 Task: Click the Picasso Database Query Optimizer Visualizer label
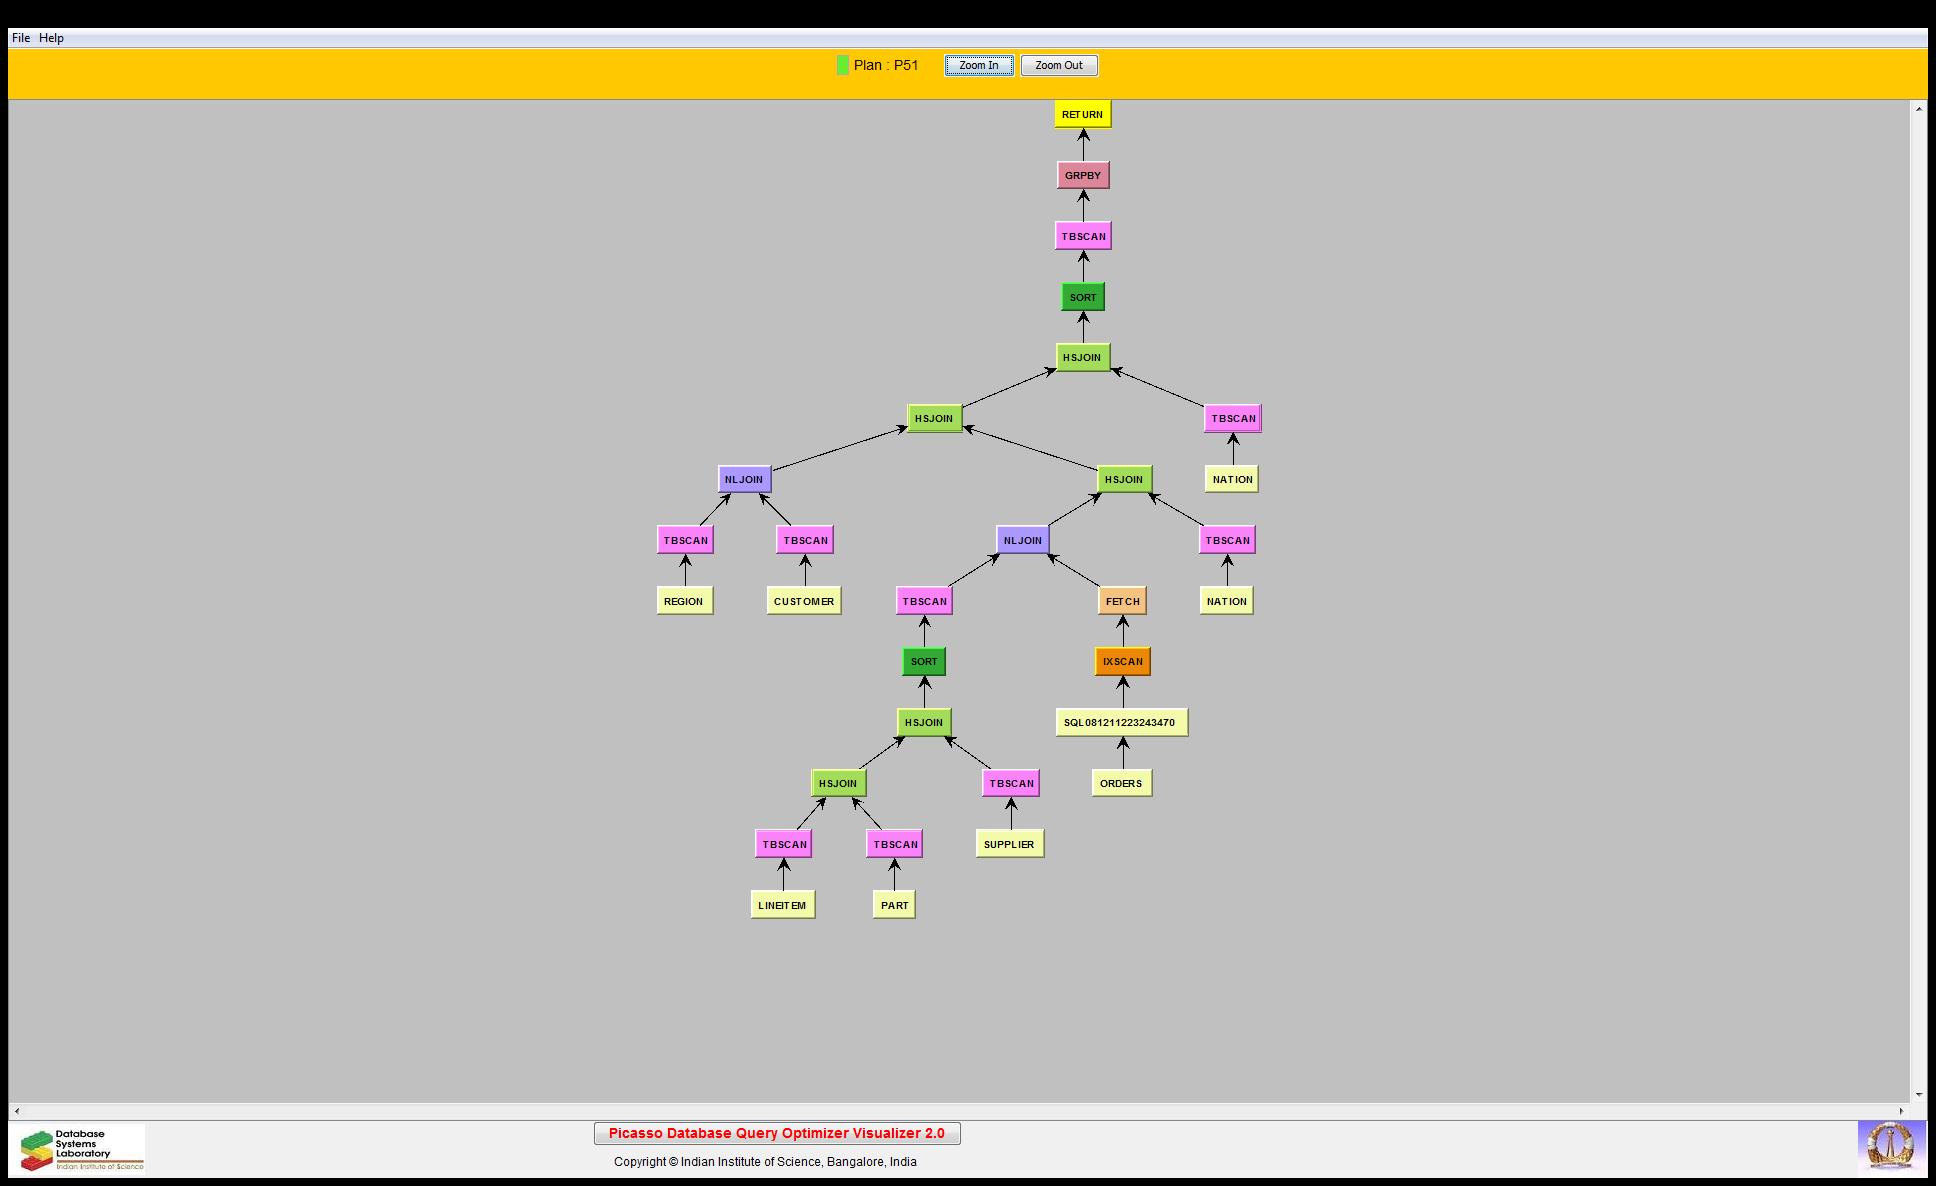[x=776, y=1134]
